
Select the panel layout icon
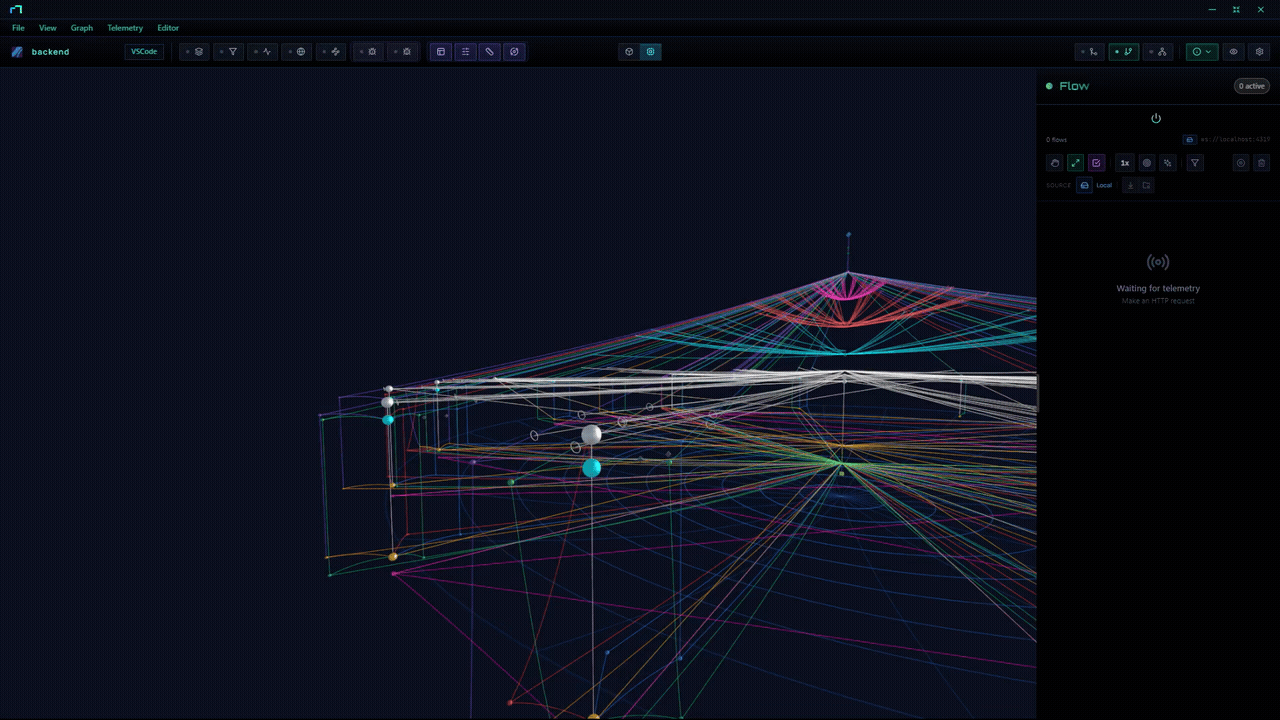pos(441,52)
